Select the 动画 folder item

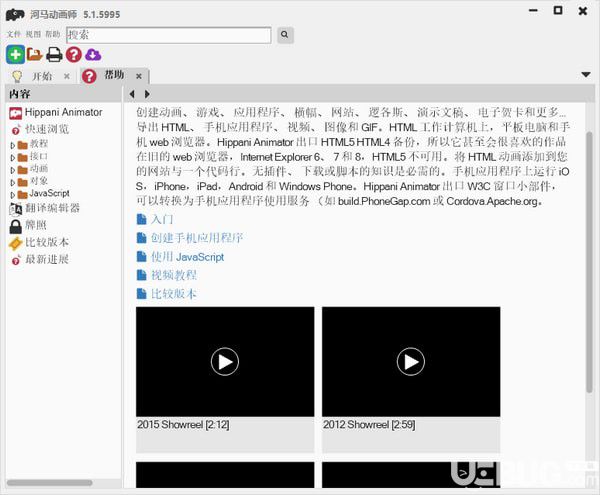click(x=39, y=168)
